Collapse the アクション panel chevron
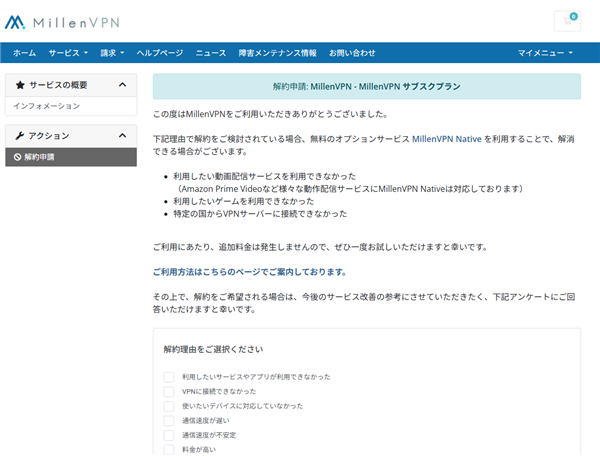 pyautogui.click(x=122, y=136)
